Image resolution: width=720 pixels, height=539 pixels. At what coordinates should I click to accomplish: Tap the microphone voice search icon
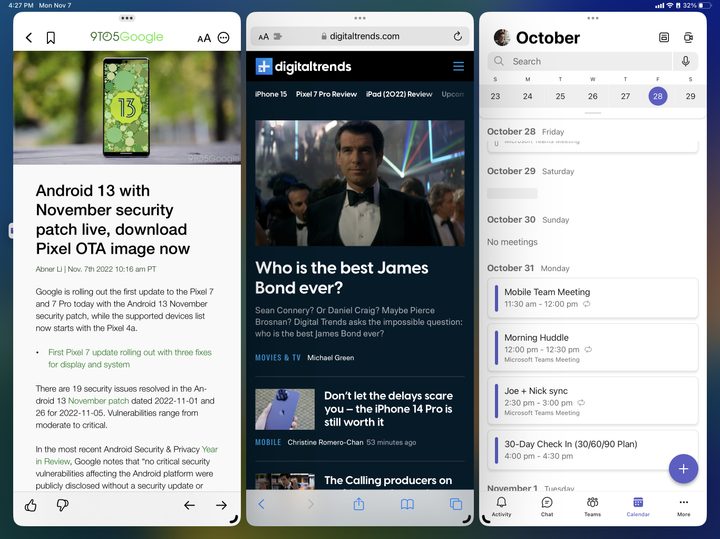tap(686, 61)
